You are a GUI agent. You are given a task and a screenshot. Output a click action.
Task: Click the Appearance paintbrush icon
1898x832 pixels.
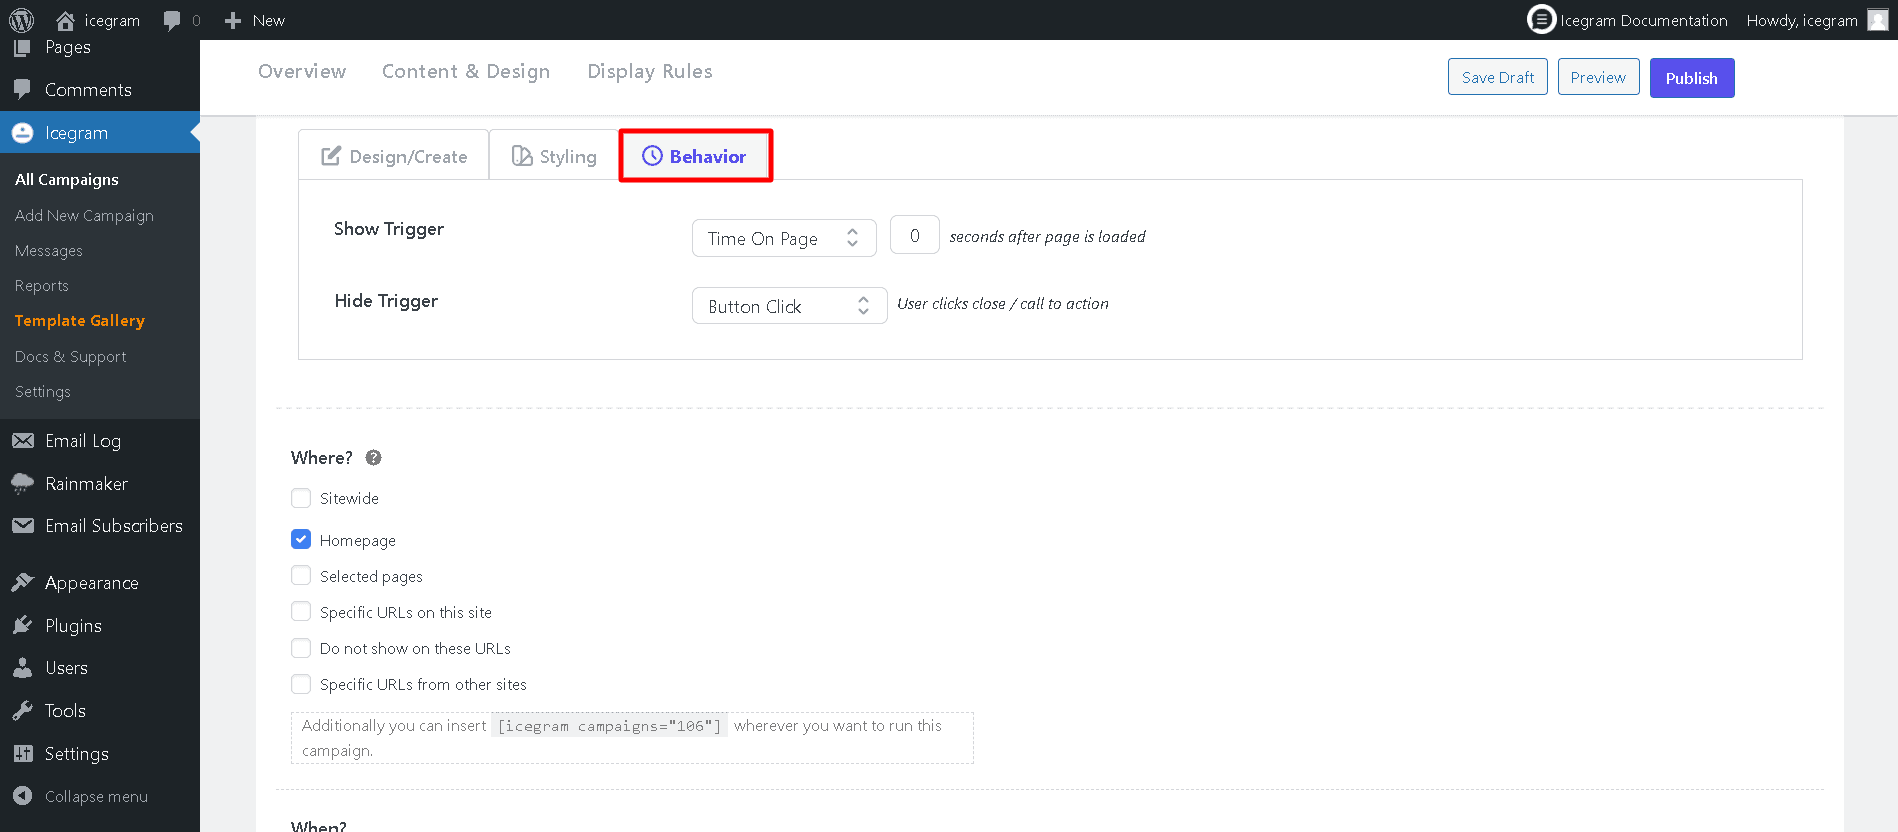[22, 582]
